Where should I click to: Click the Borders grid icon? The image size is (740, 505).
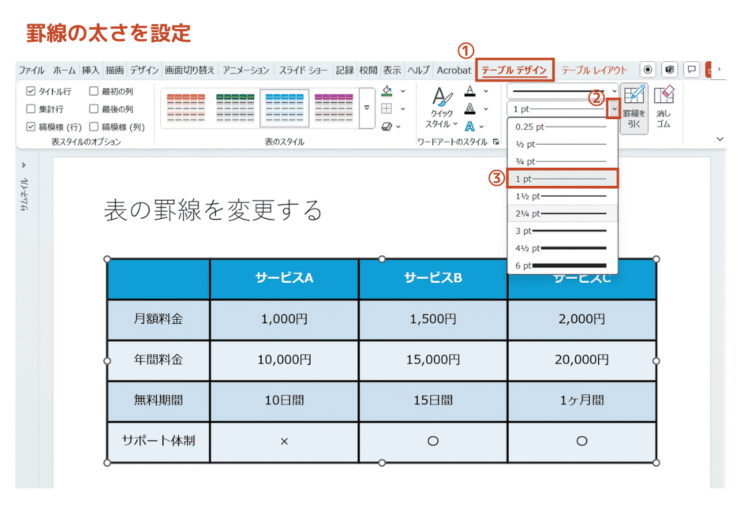(x=387, y=109)
